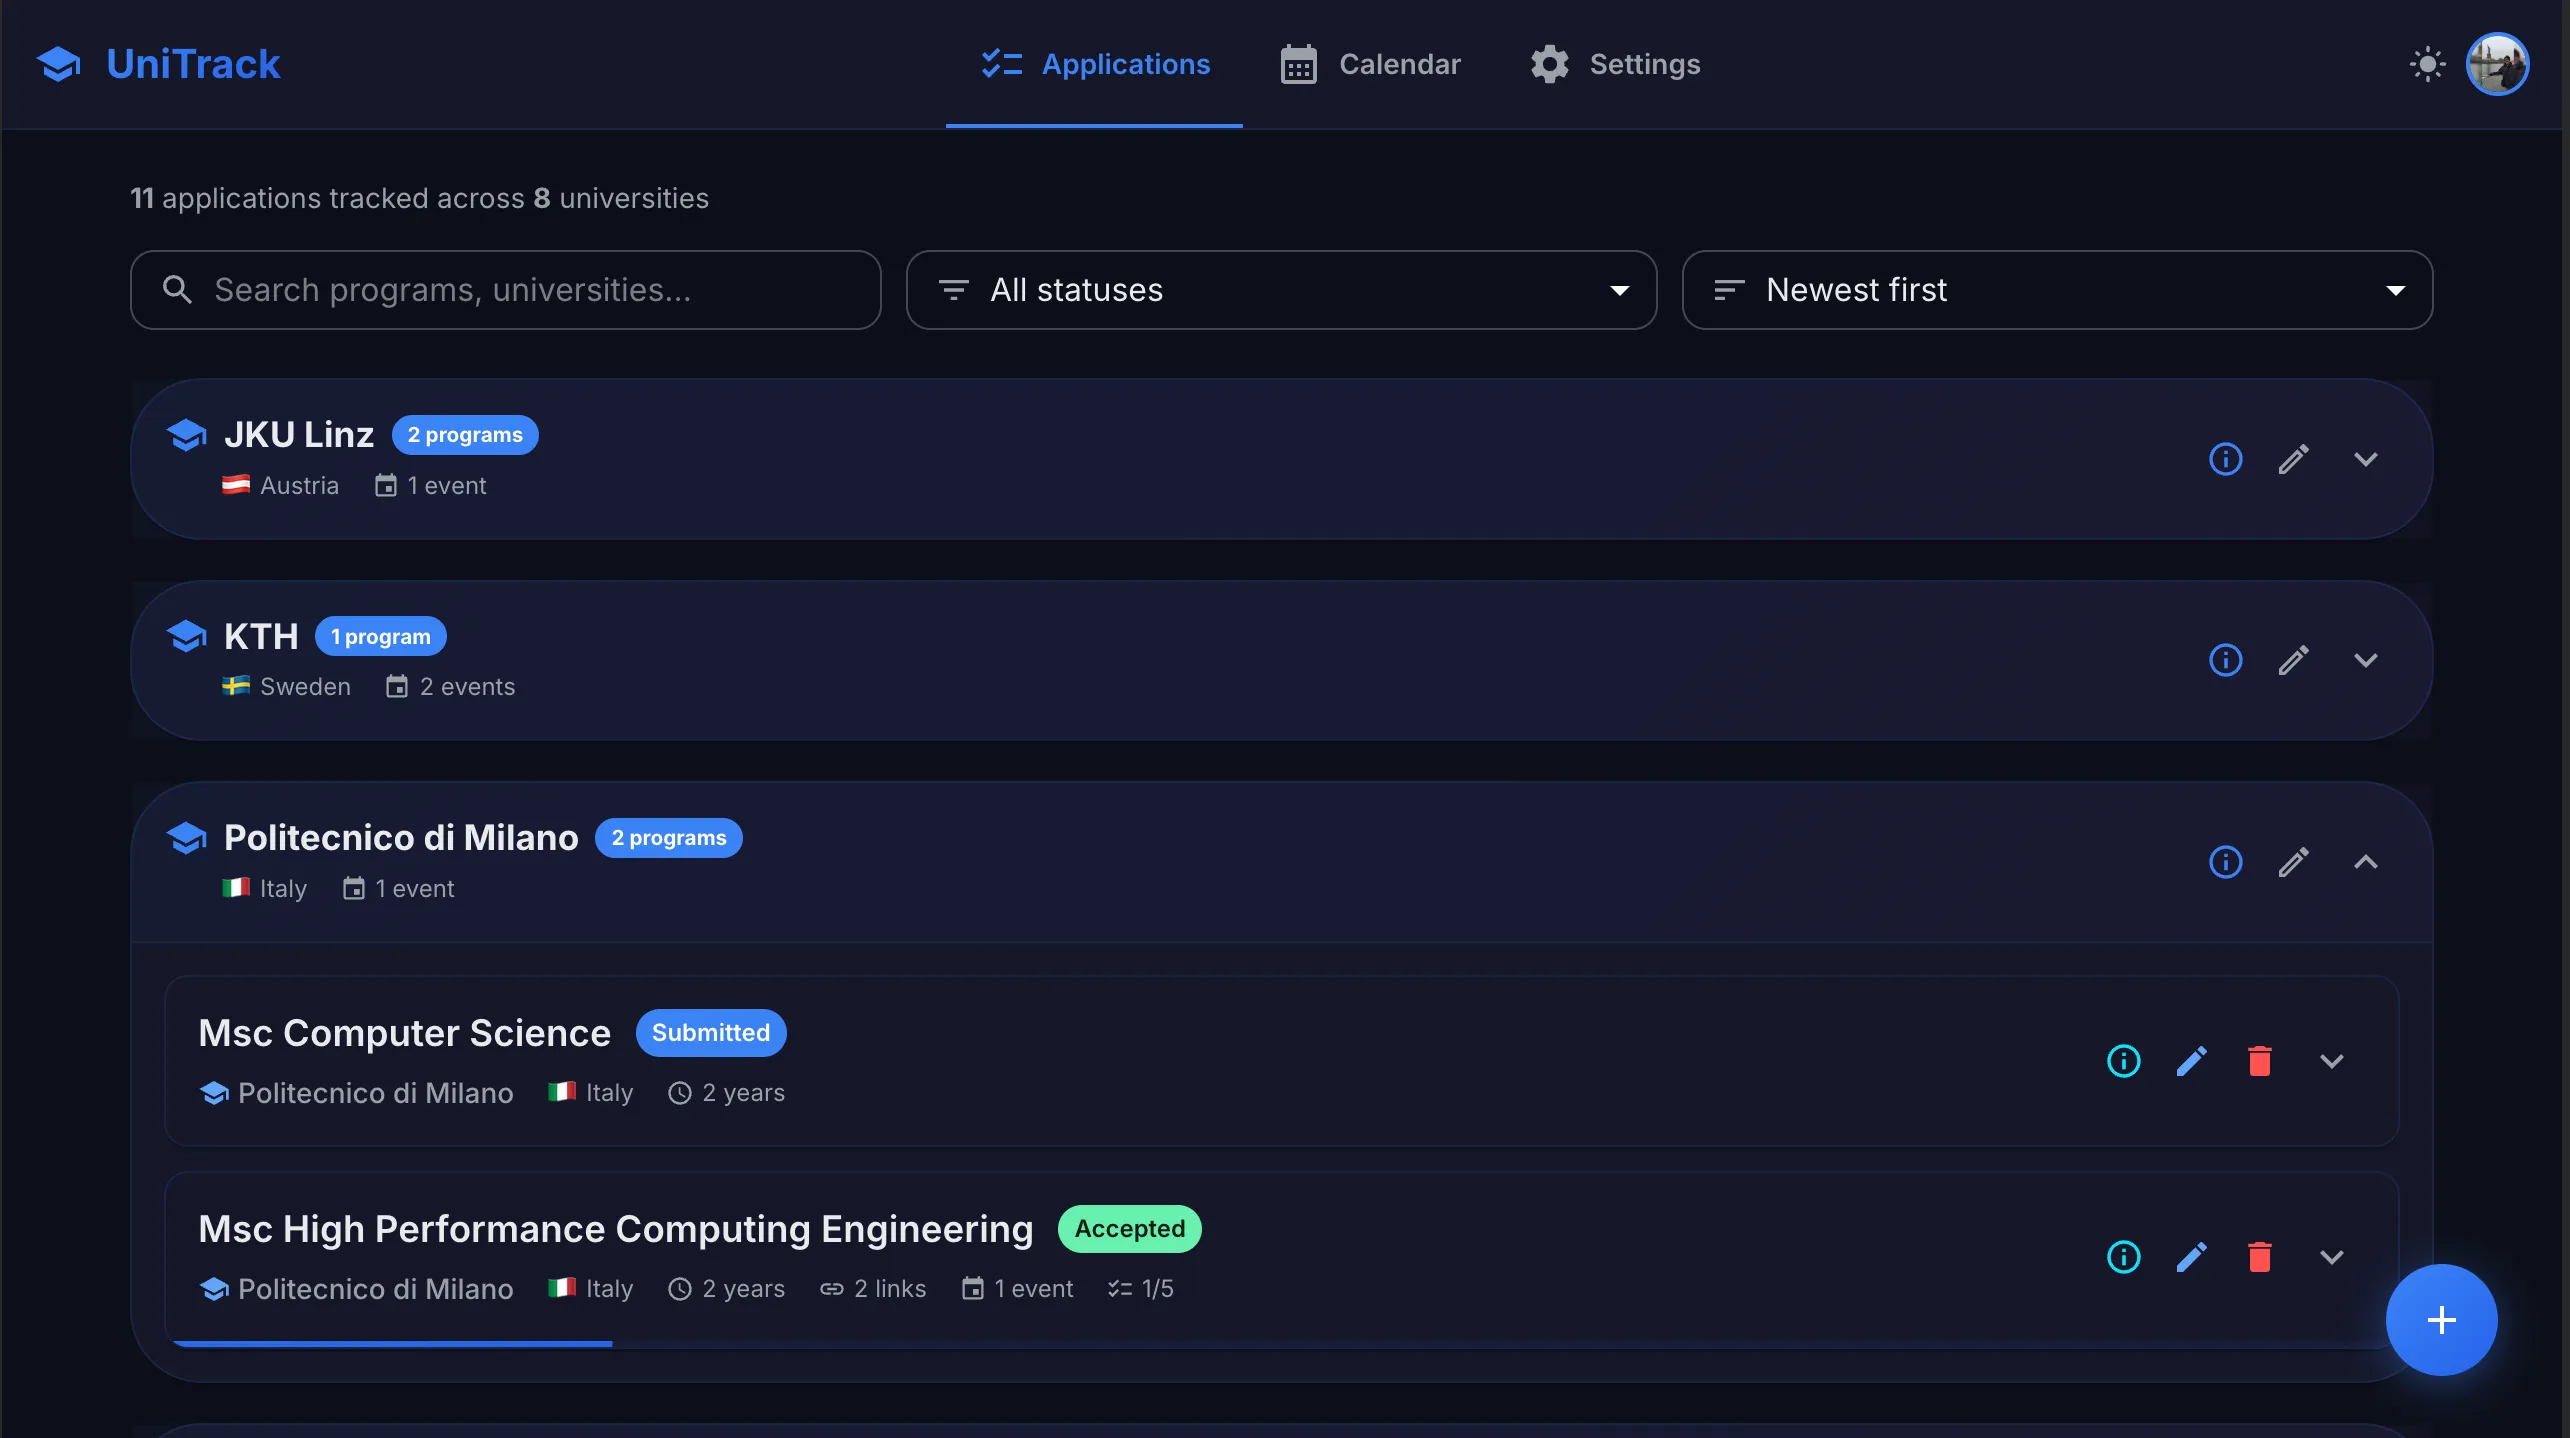The width and height of the screenshot is (2570, 1438).
Task: Click the filter icon beside All statuses
Action: (953, 290)
